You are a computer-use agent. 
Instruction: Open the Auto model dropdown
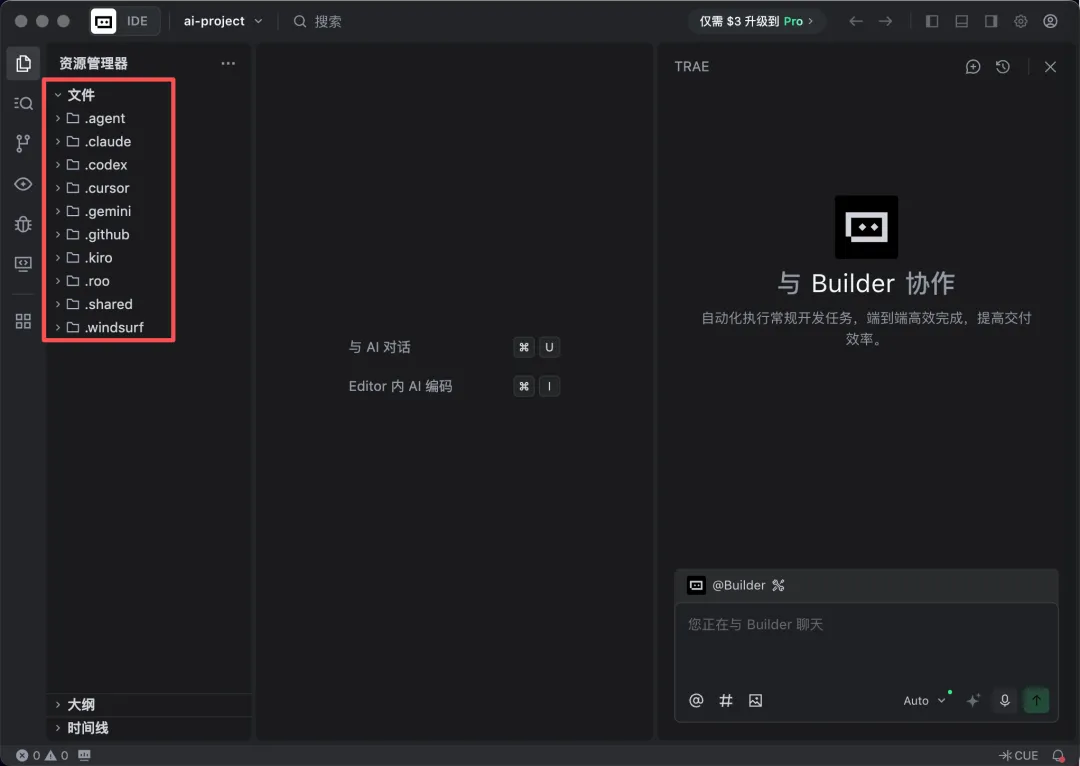[x=924, y=701]
